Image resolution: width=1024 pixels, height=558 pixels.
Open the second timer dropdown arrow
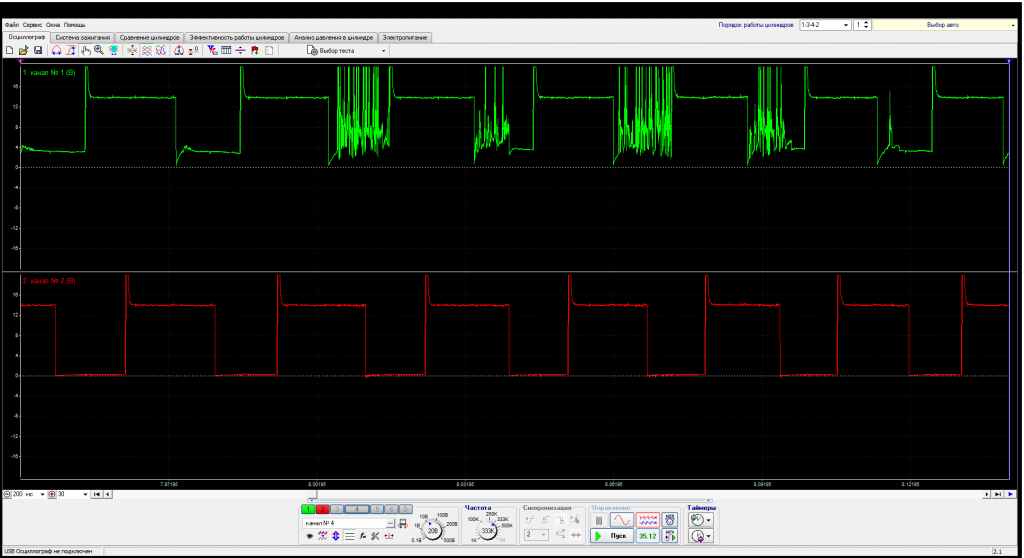point(708,536)
